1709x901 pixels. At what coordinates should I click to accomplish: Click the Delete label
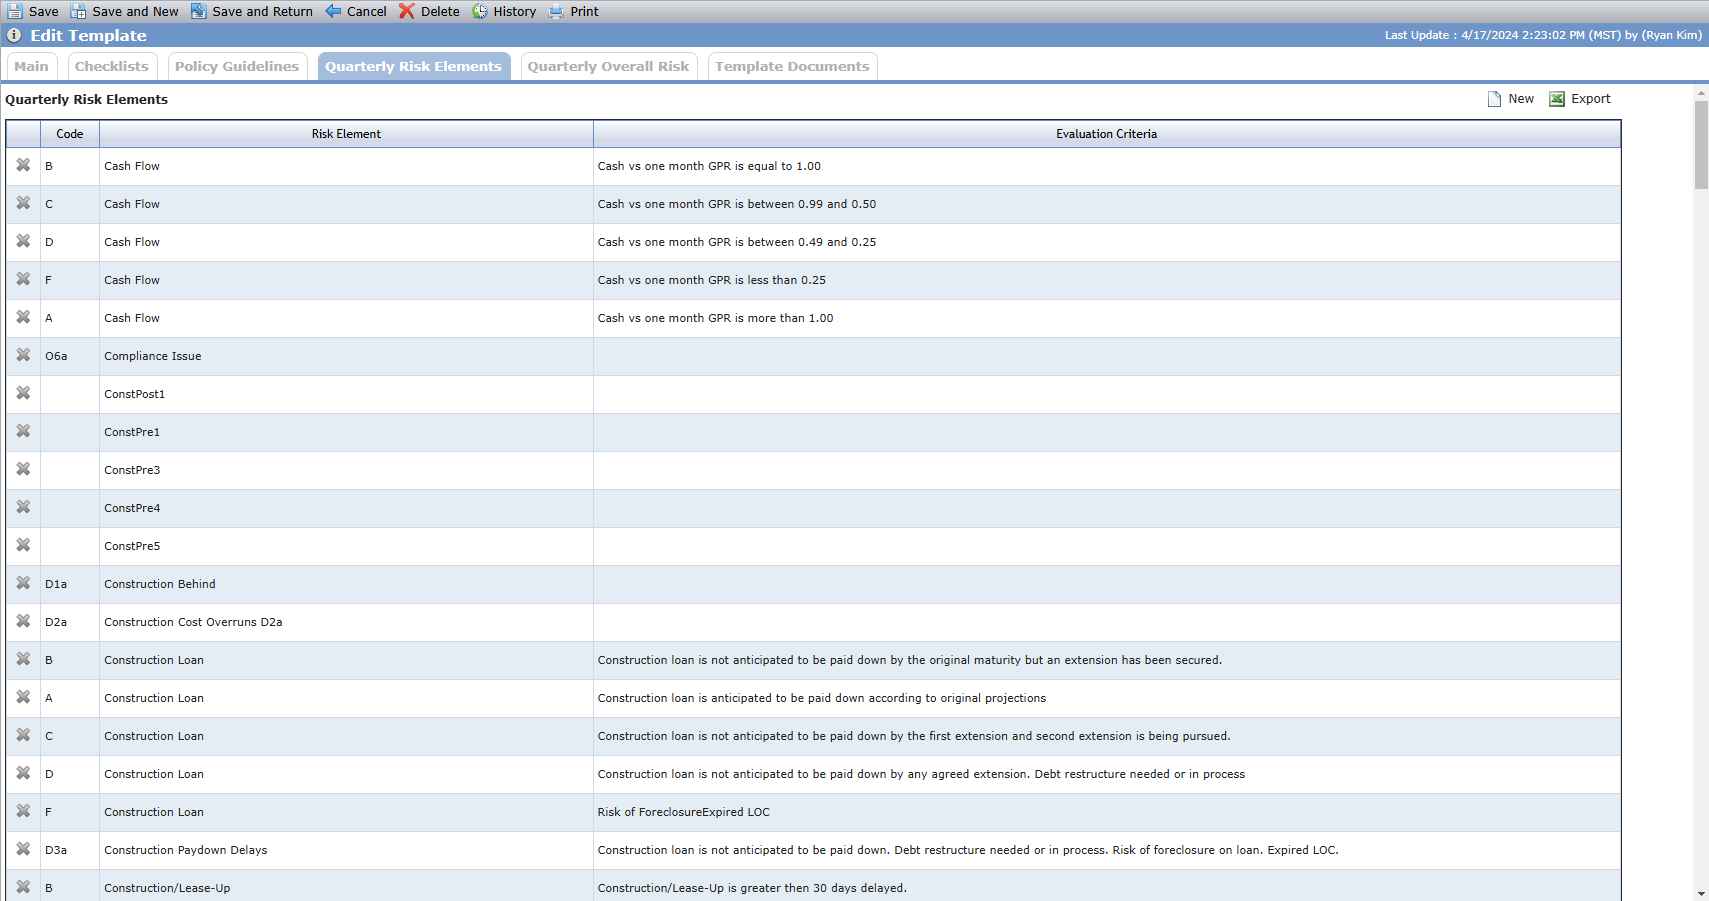coord(440,12)
